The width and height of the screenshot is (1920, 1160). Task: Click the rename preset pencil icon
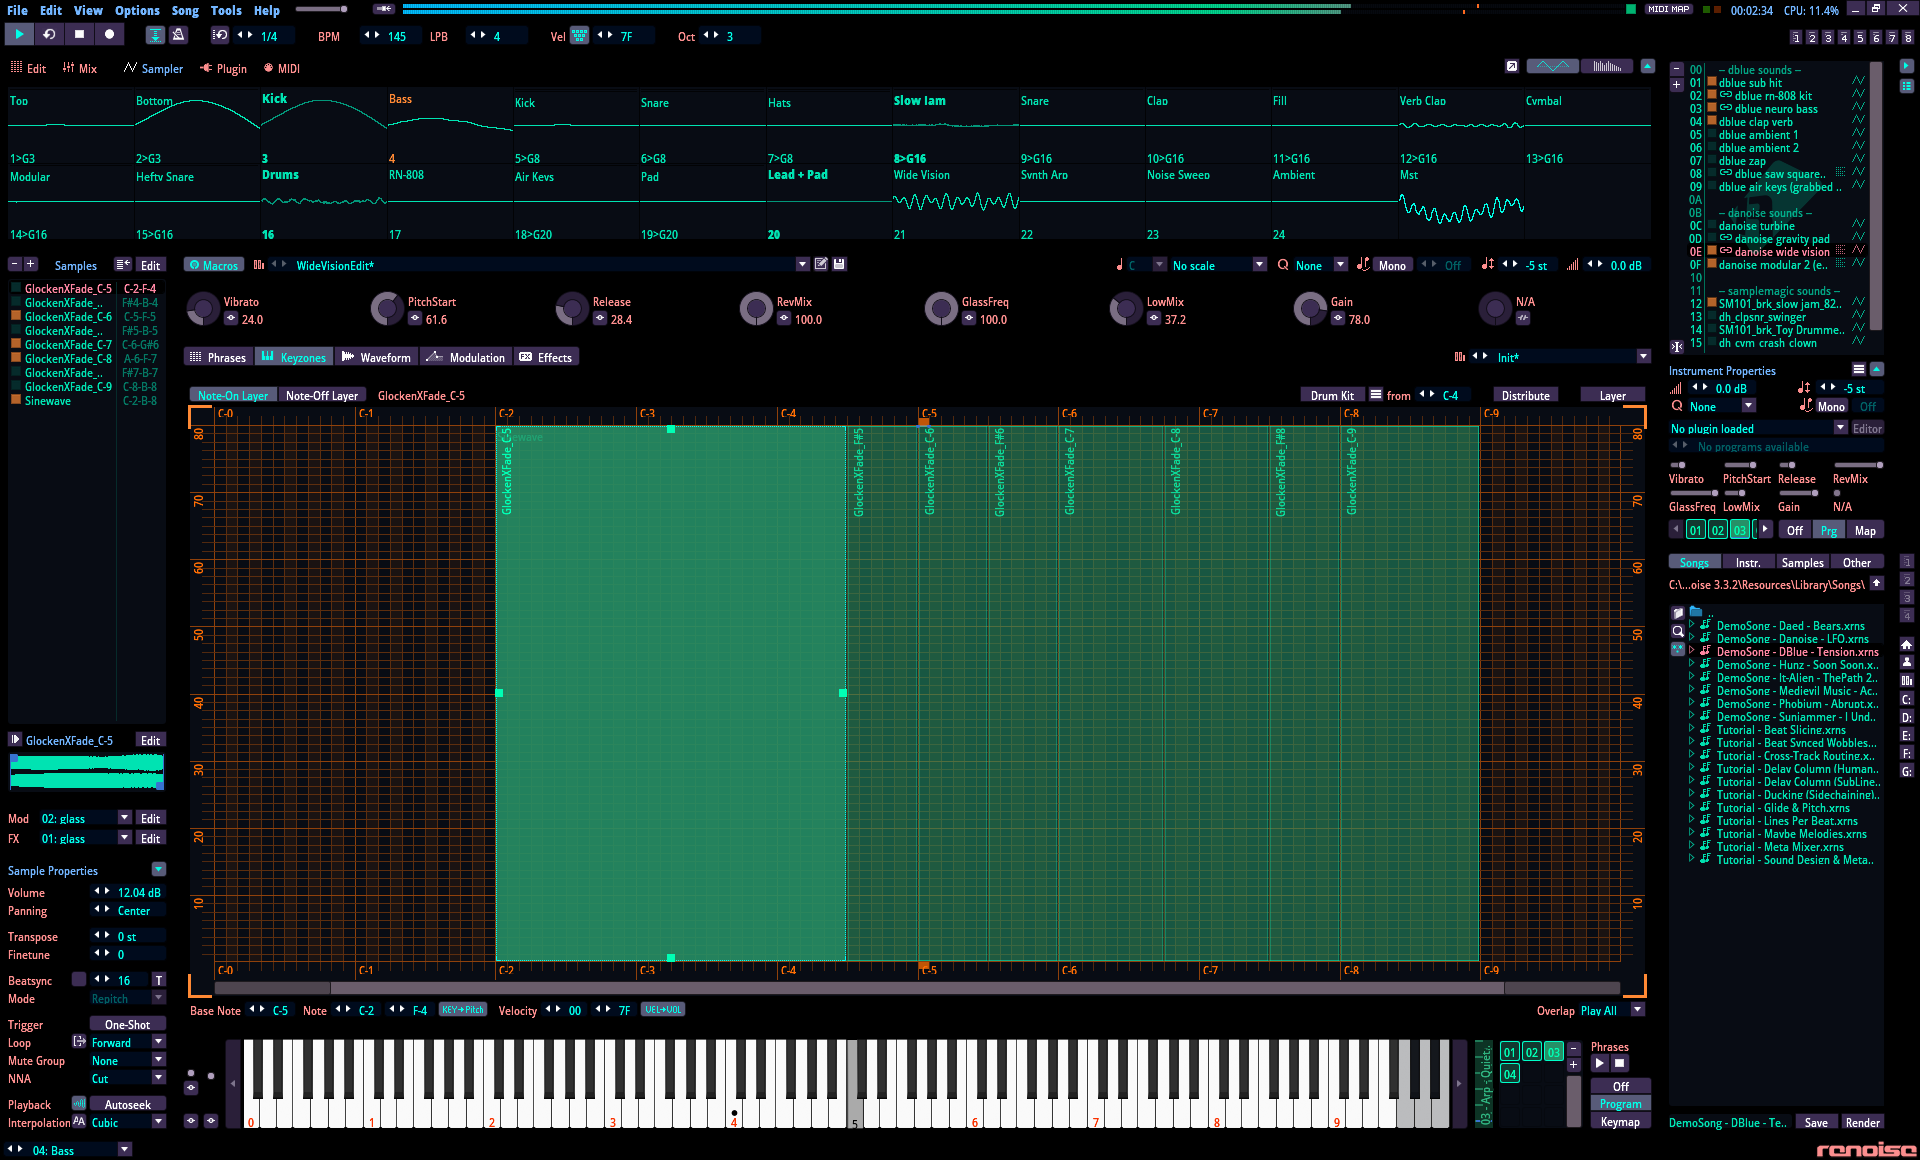point(821,264)
